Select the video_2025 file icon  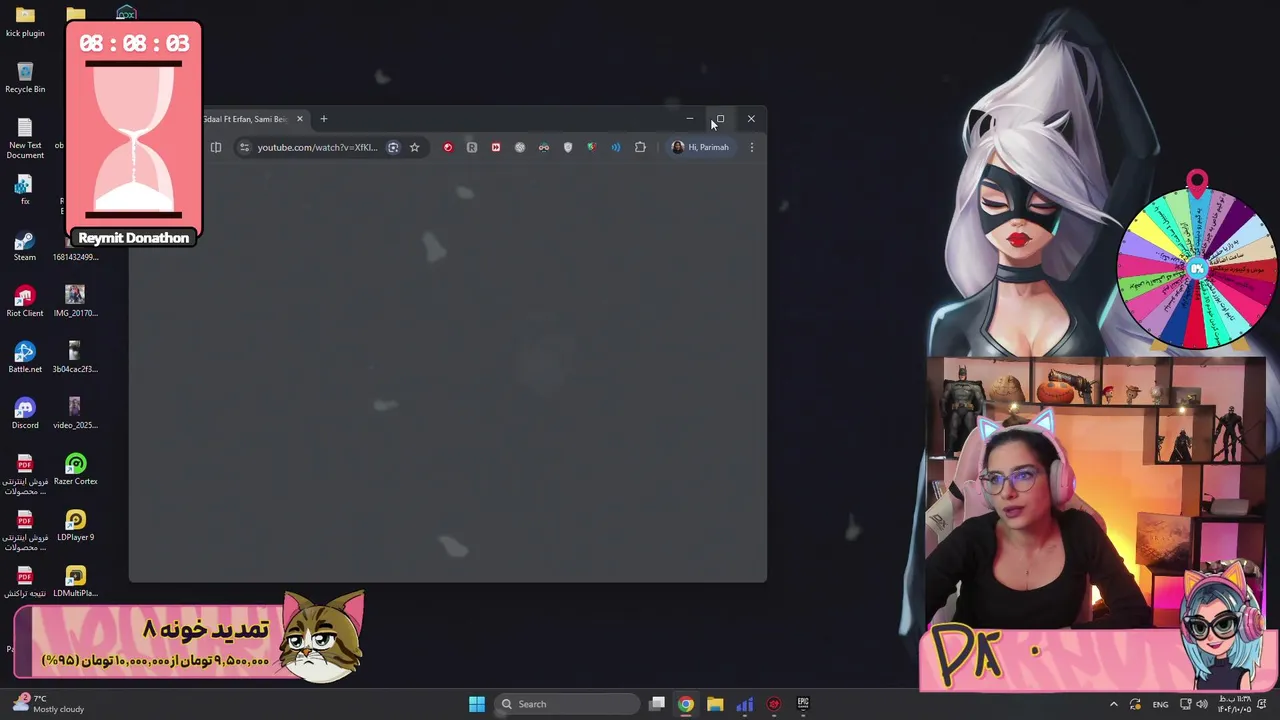point(75,413)
